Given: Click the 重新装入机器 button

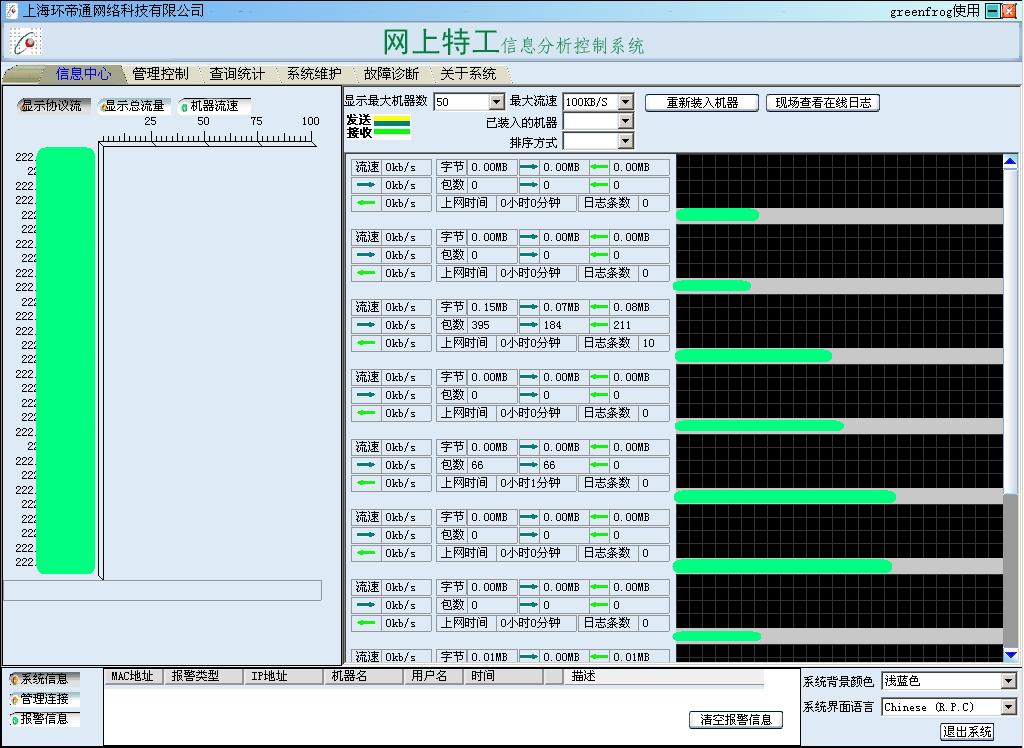Looking at the screenshot, I should (x=702, y=103).
